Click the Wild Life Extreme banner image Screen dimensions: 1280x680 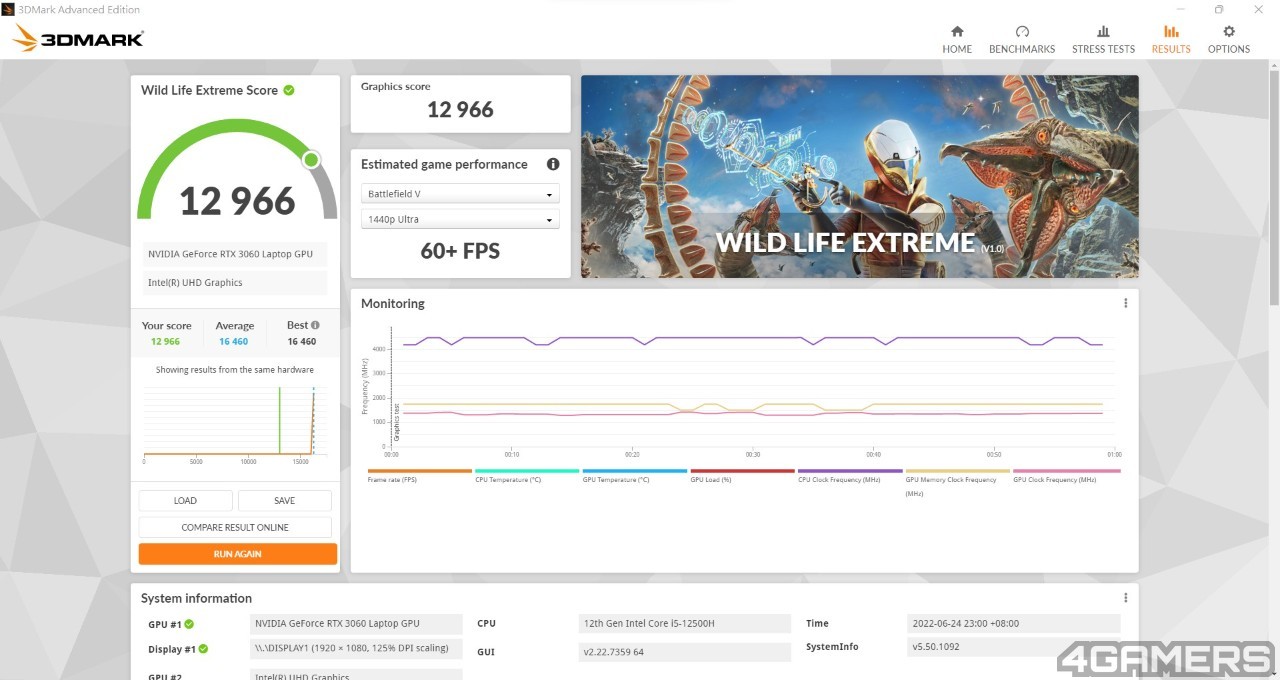point(859,177)
